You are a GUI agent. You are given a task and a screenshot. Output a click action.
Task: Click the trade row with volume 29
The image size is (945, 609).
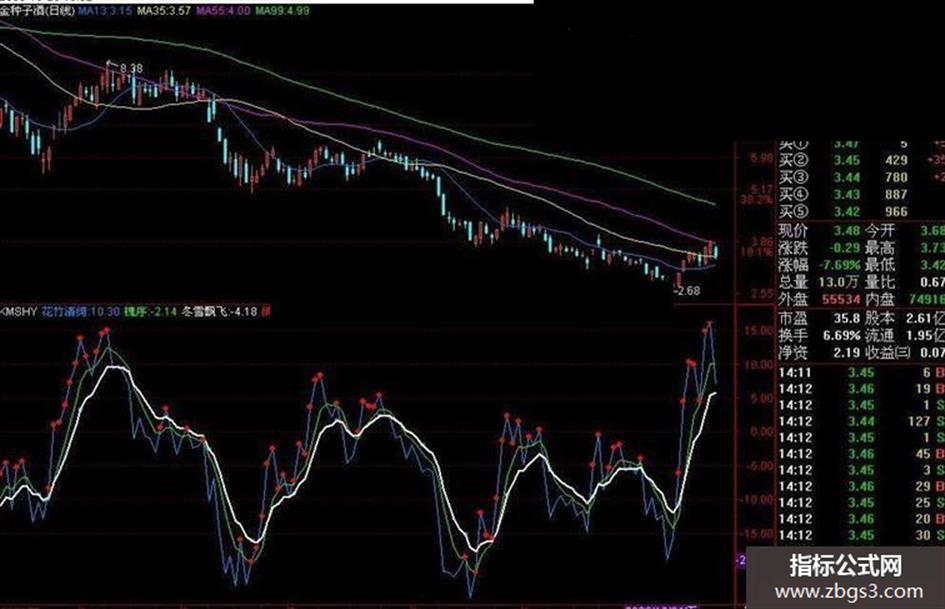[861, 487]
